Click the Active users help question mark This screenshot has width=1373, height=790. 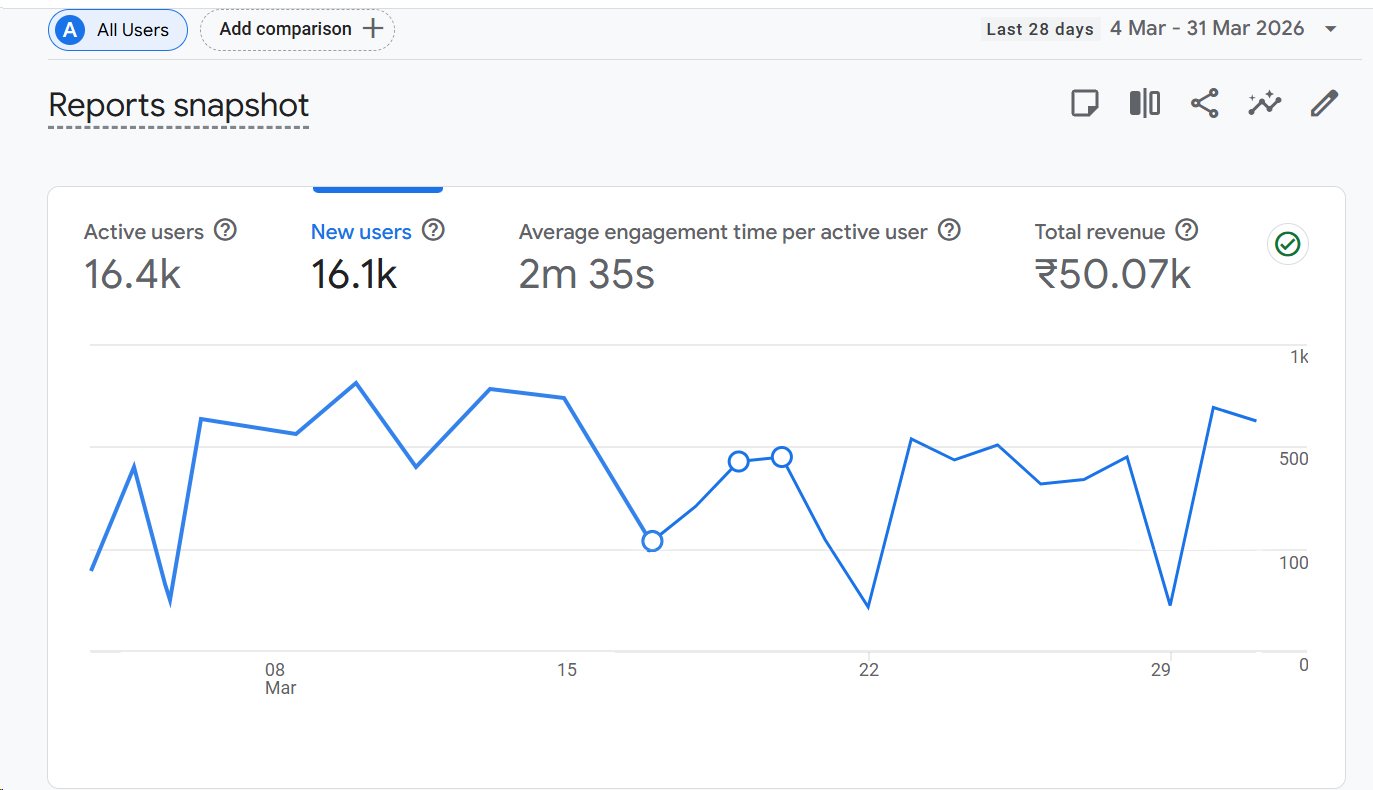[226, 230]
